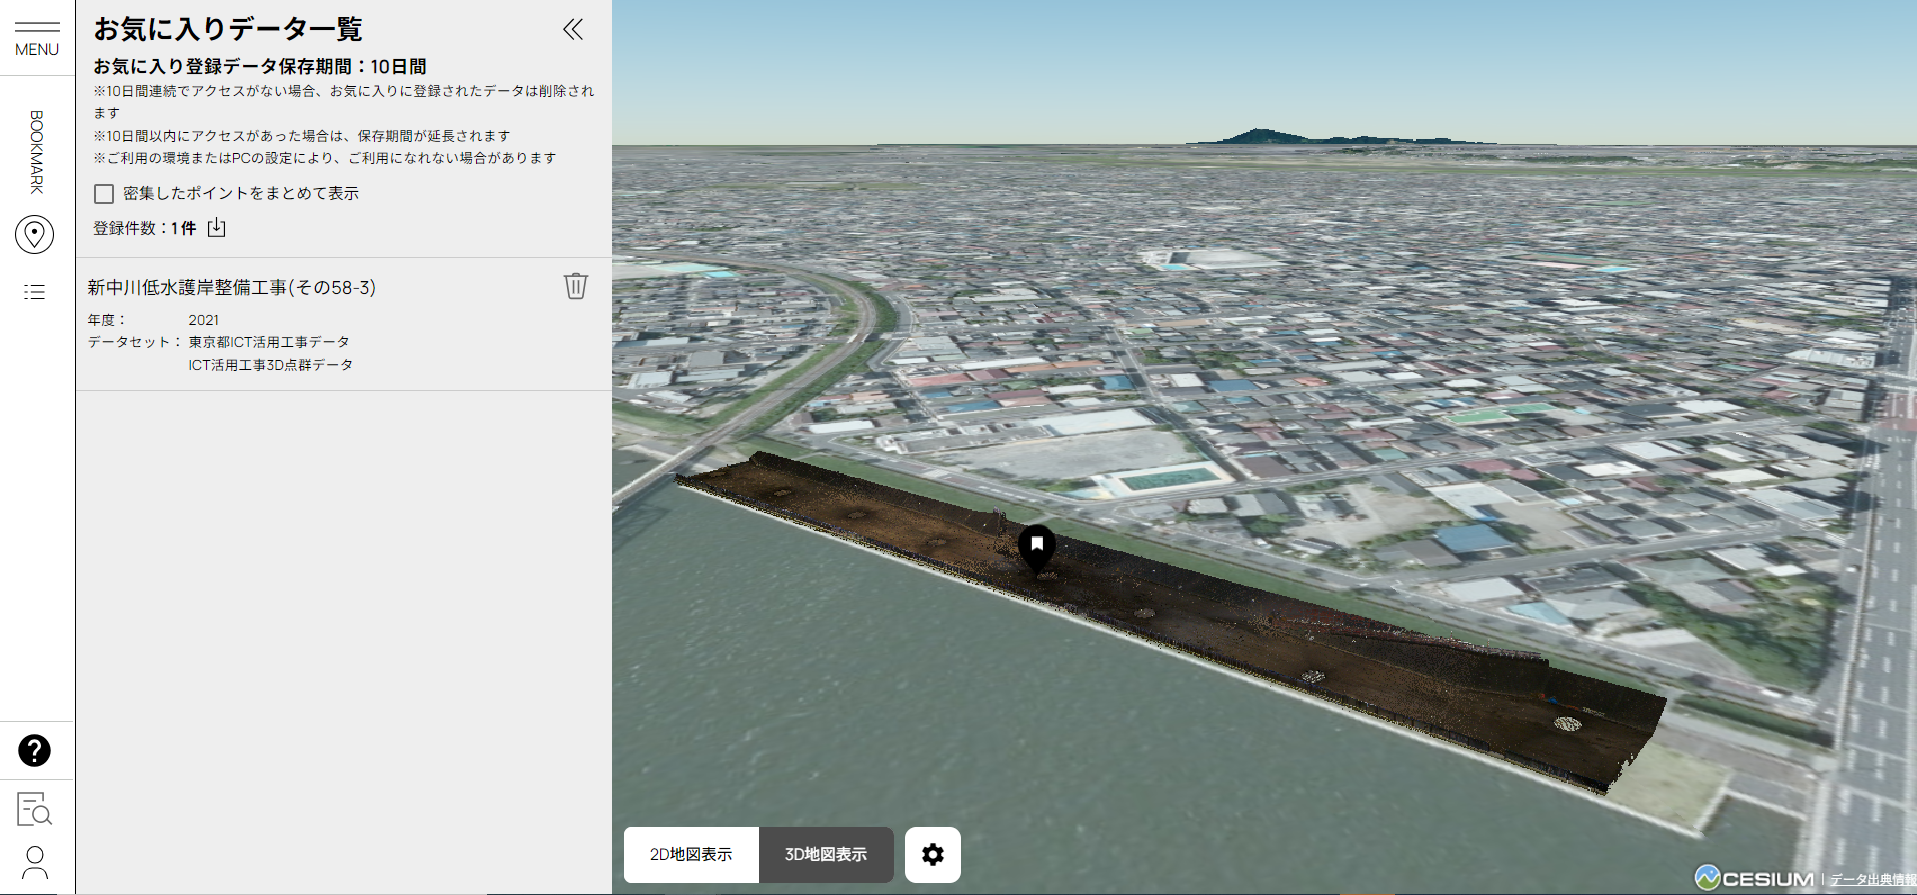Open map settings gear button
The width and height of the screenshot is (1917, 895).
933,855
